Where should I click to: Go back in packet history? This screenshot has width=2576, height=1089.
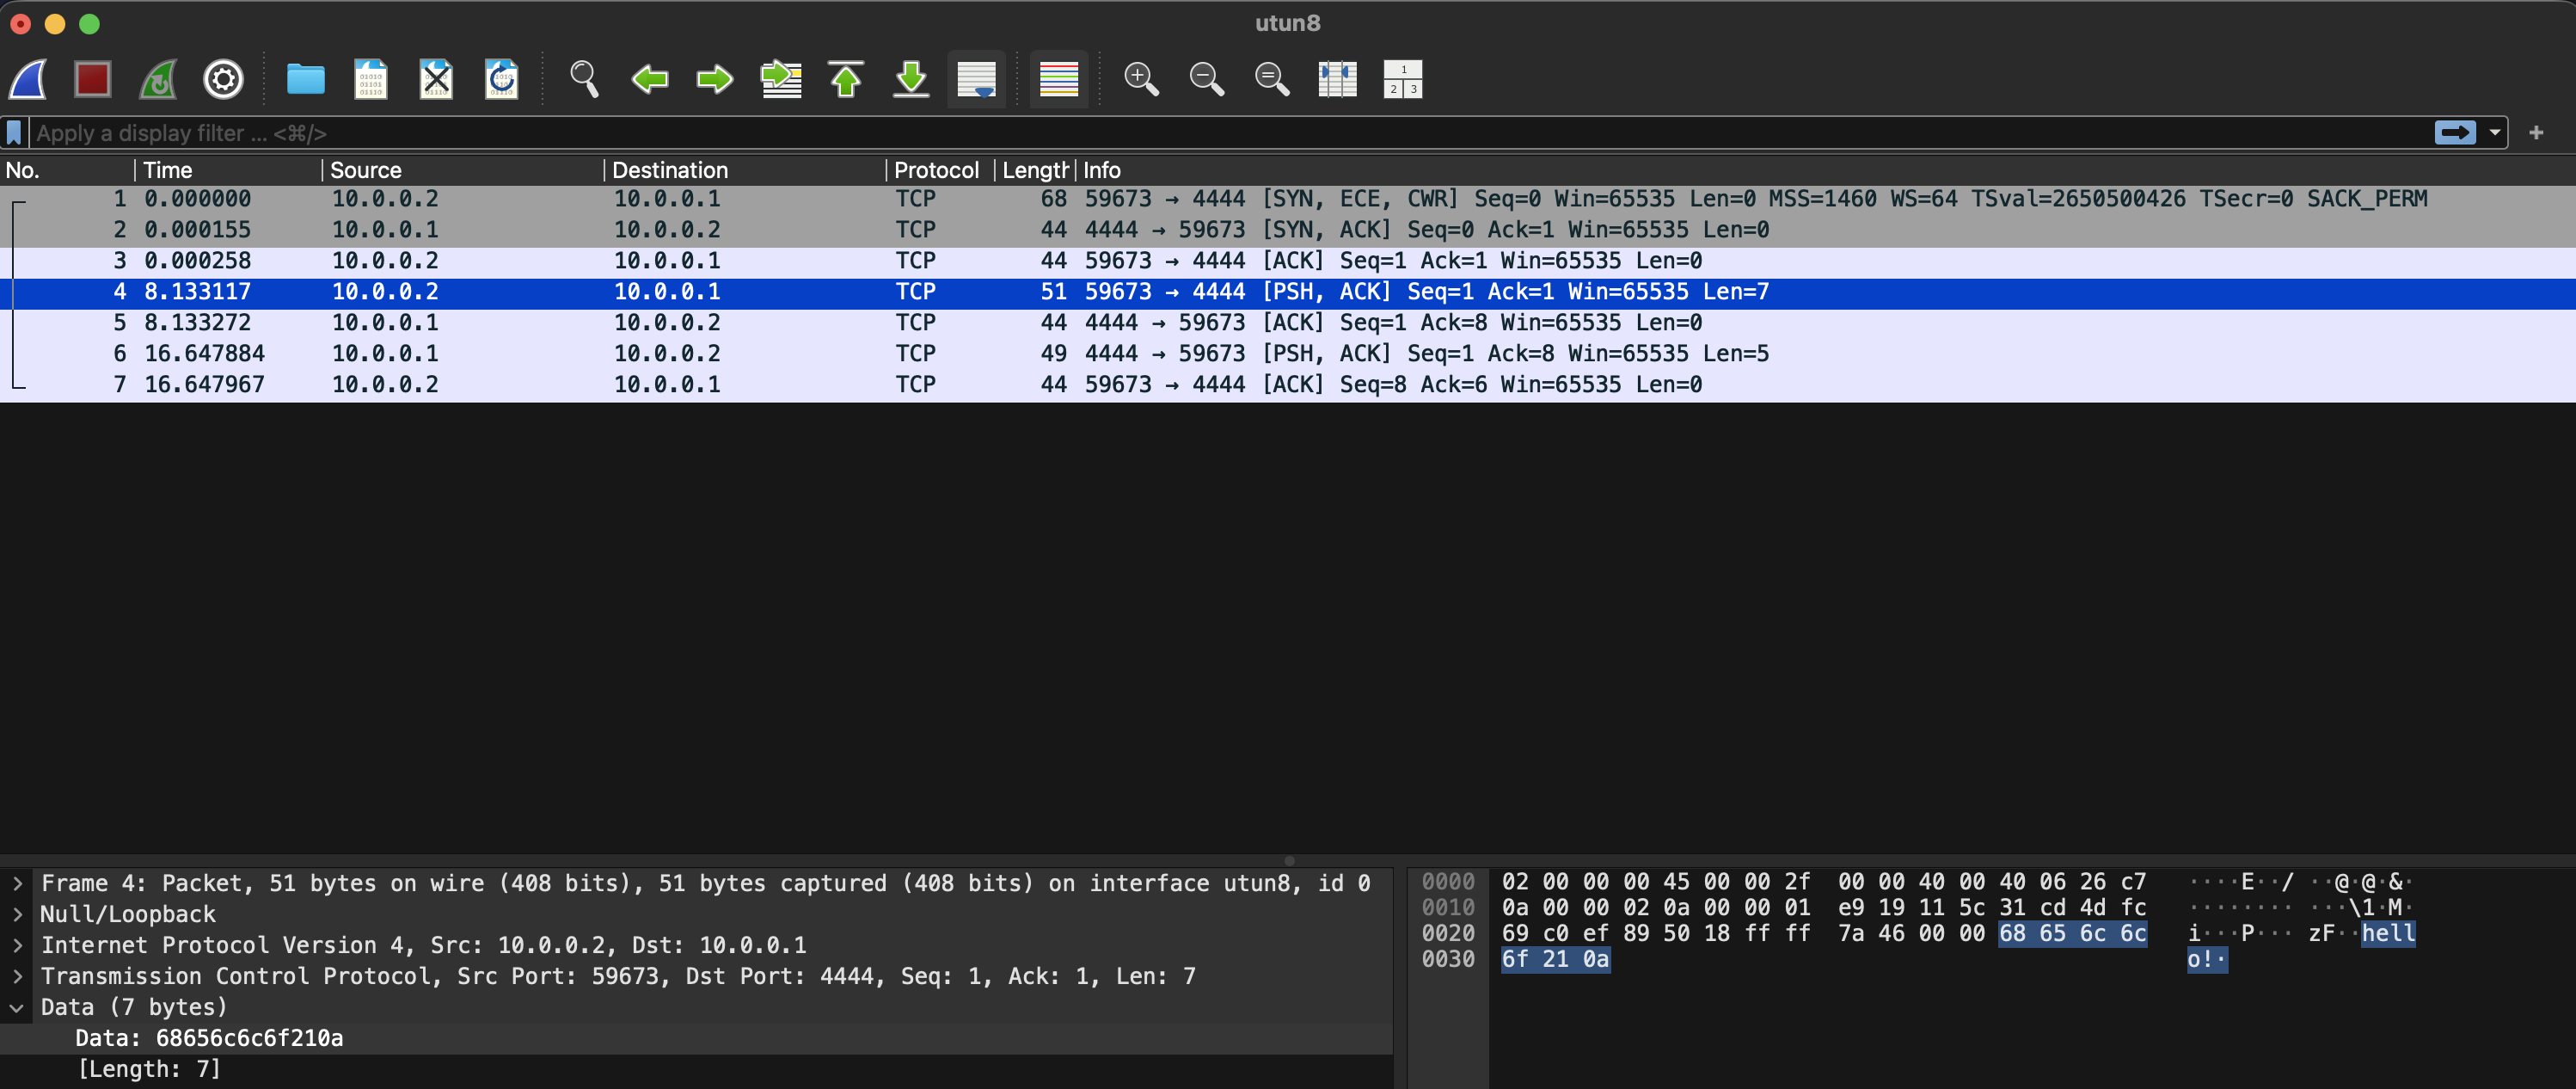coord(650,79)
